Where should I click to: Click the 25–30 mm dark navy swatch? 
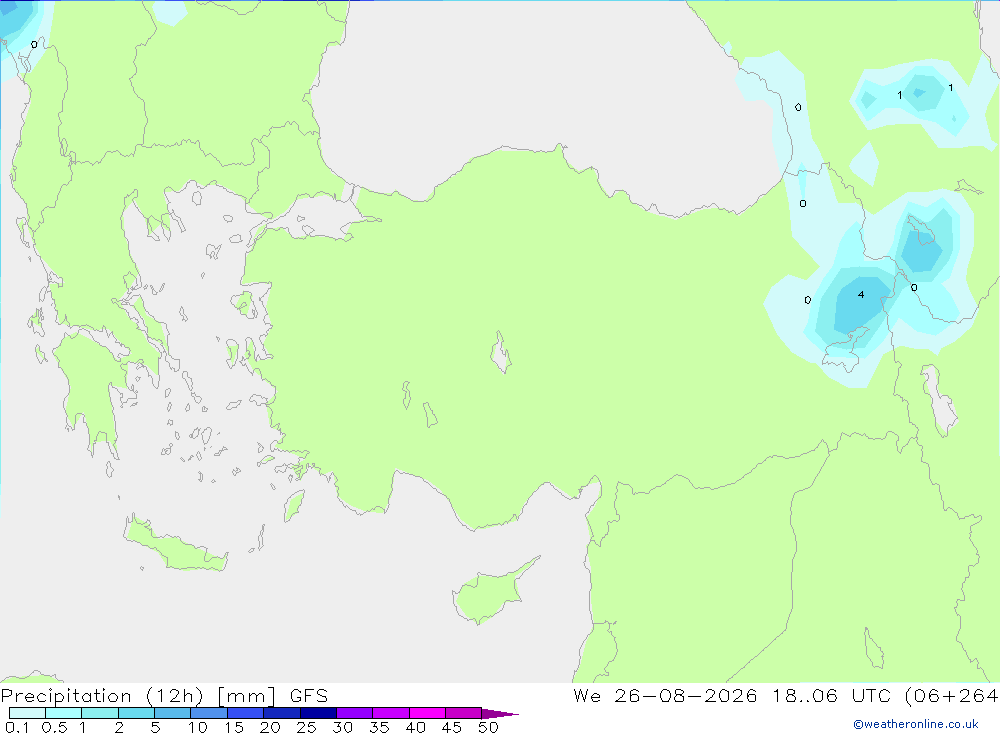coord(318,713)
